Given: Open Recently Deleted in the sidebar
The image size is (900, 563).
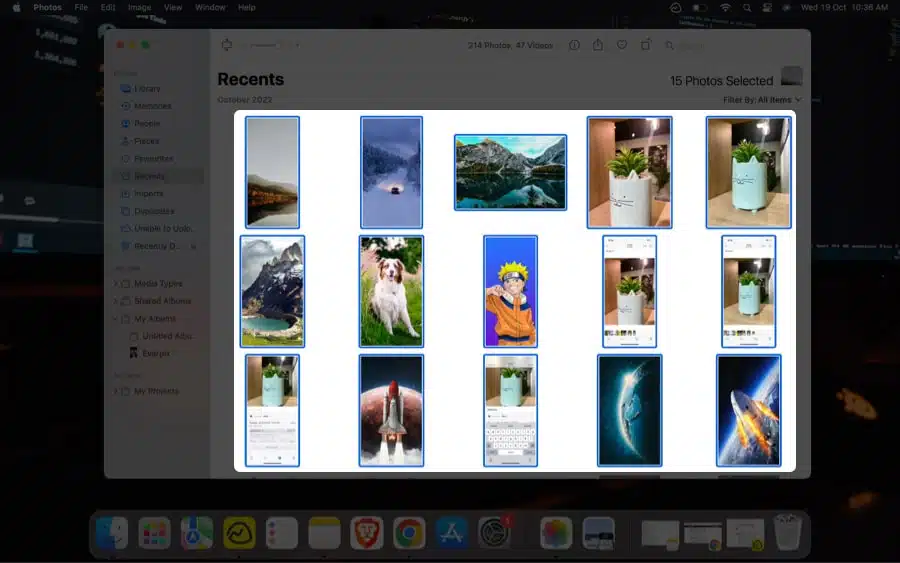Looking at the screenshot, I should point(158,246).
